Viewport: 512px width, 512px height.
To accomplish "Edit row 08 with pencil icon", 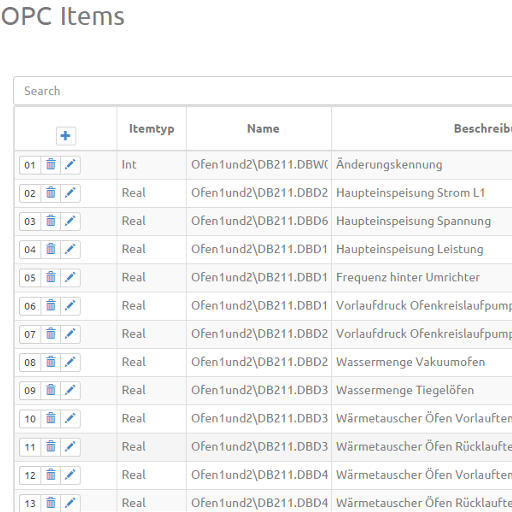I will [x=70, y=362].
